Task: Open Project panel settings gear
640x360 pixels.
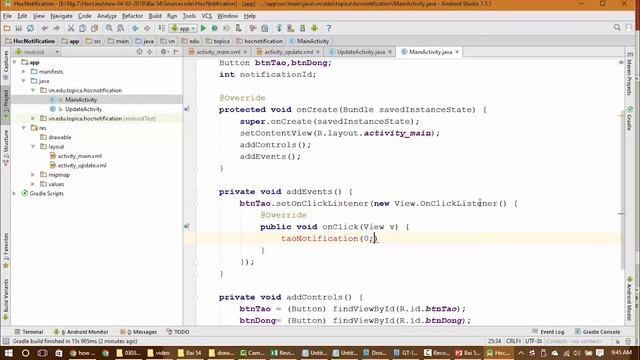Action: coord(163,52)
